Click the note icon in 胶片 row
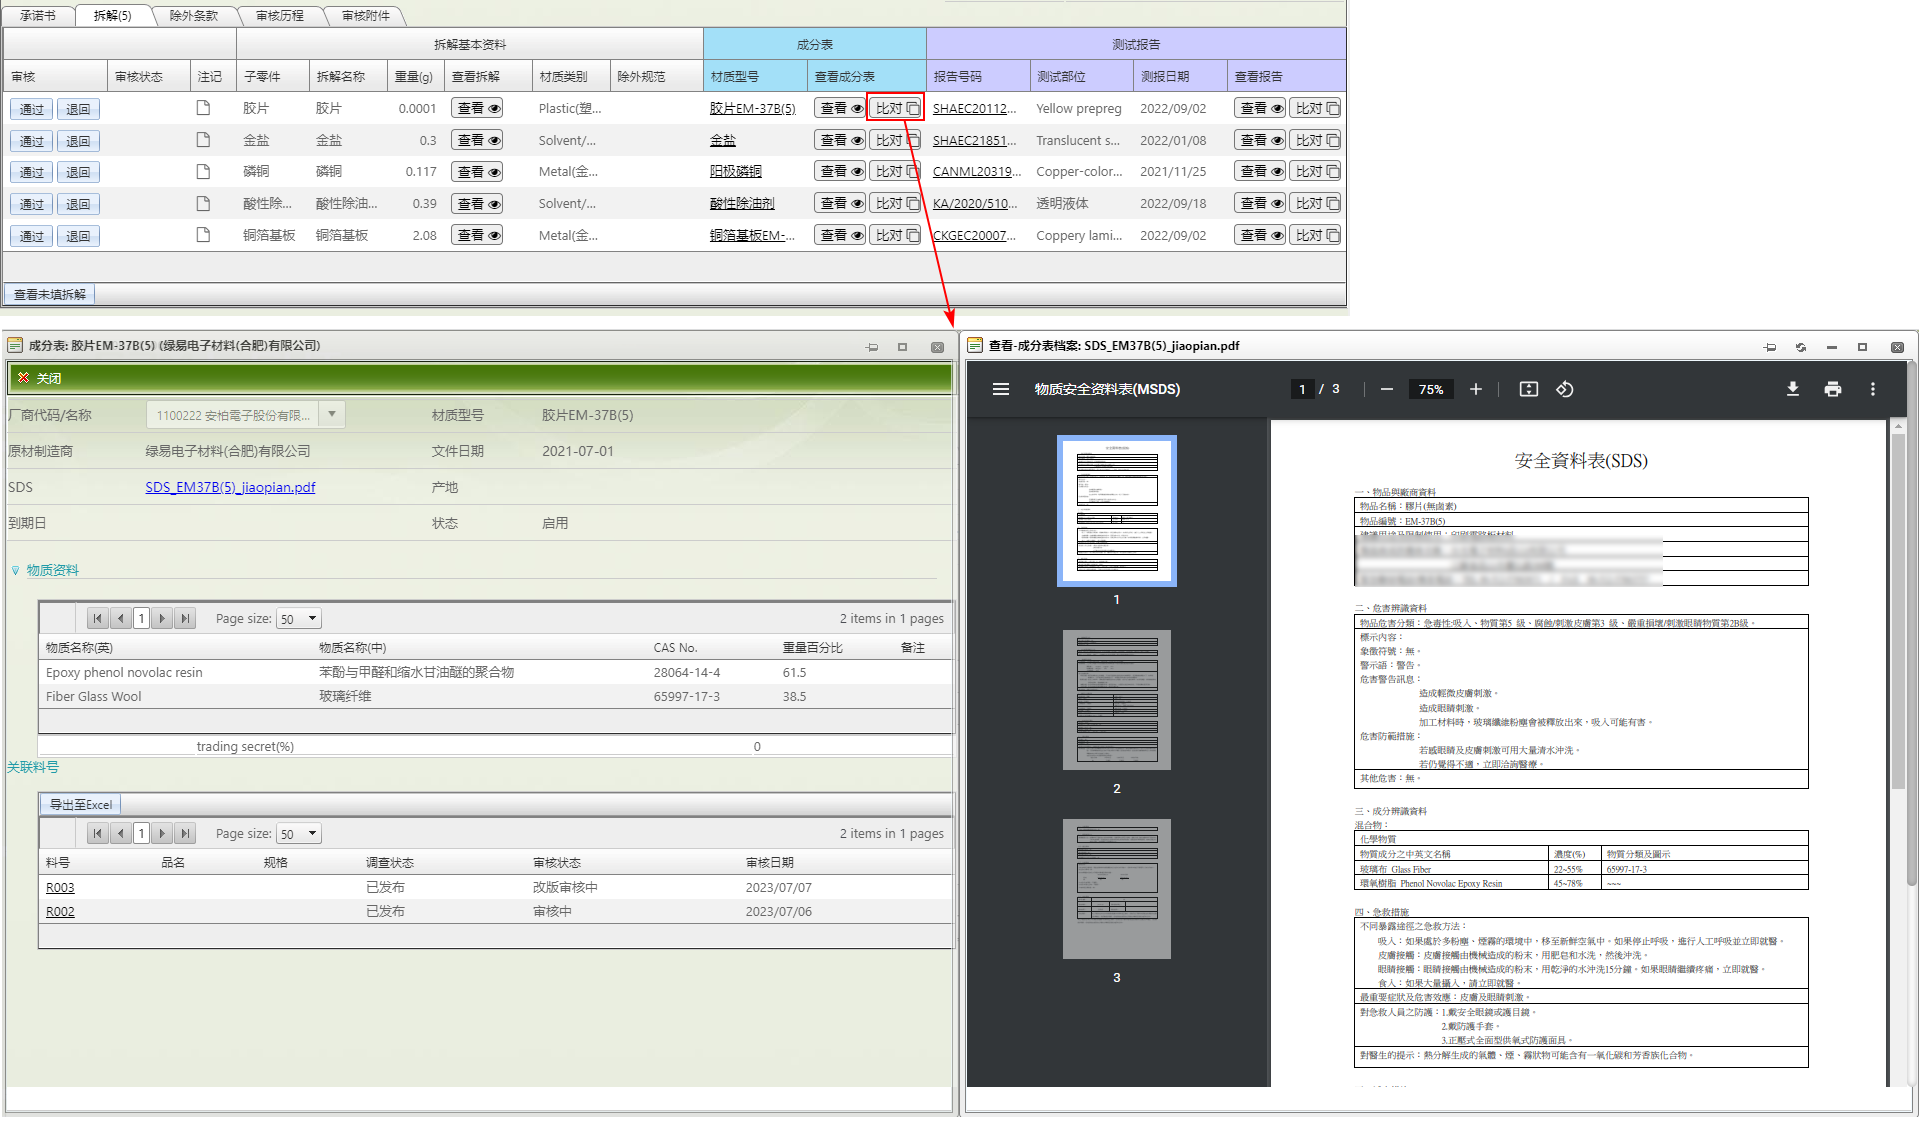This screenshot has height=1121, width=1921. coord(203,108)
